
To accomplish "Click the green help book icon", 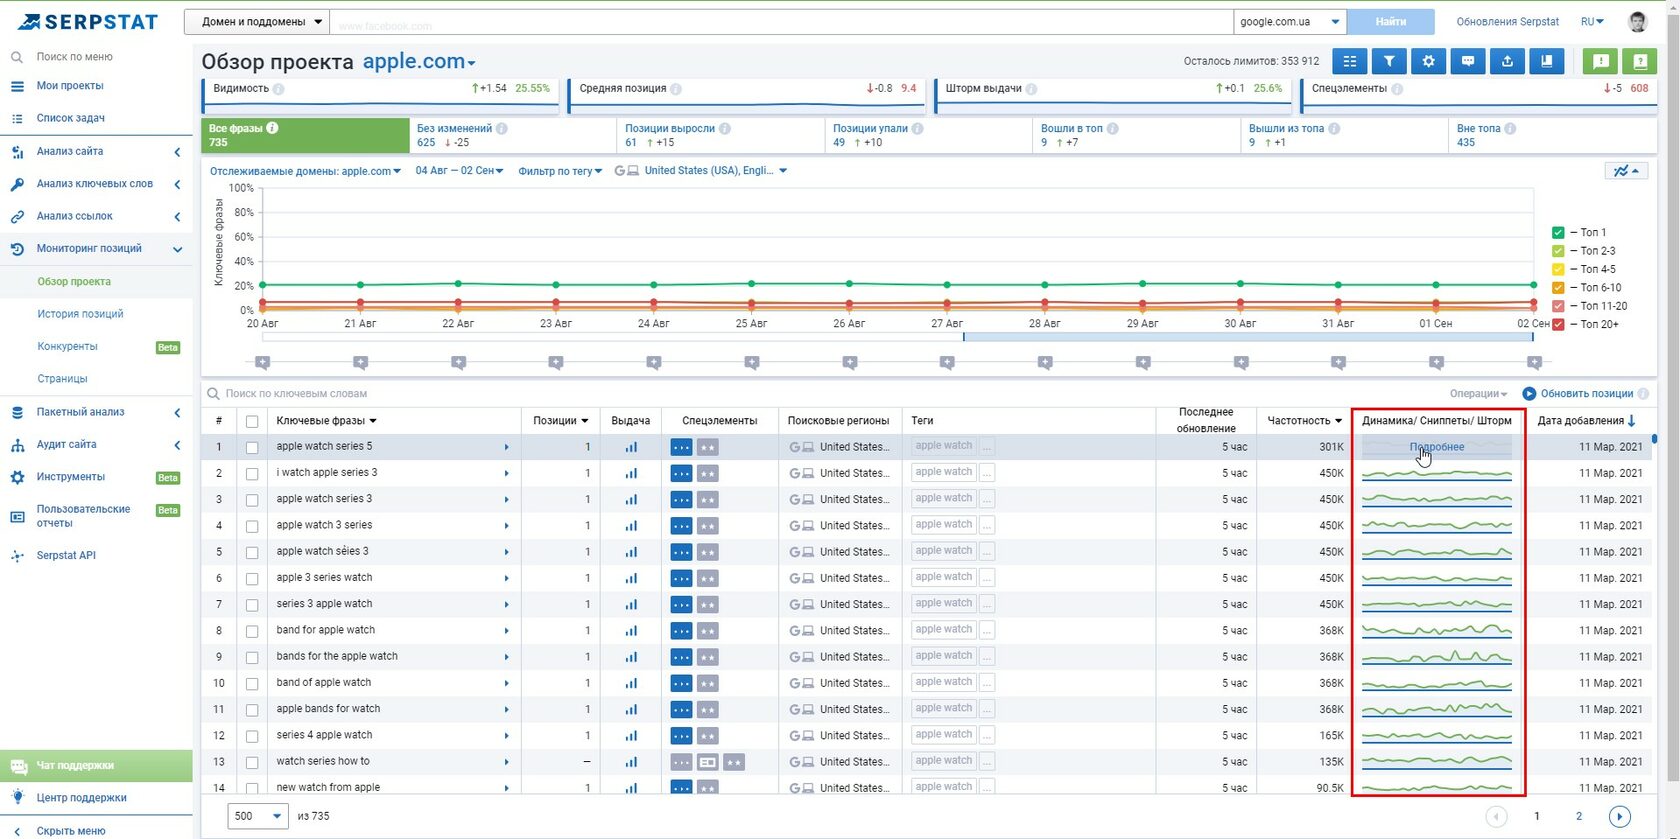I will tap(1640, 61).
